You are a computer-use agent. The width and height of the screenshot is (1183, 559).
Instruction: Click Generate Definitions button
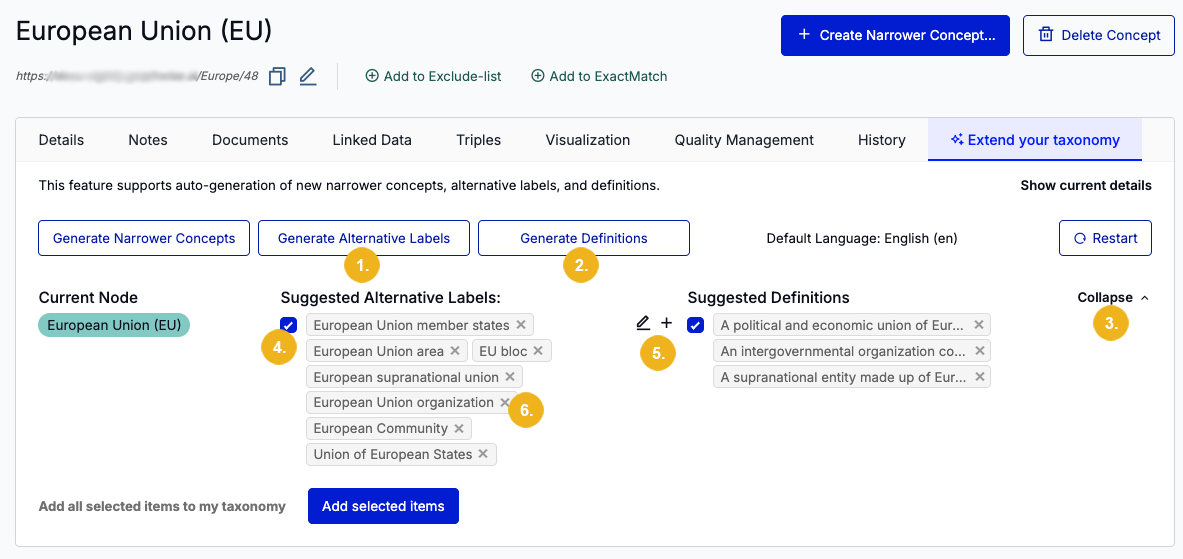(584, 238)
